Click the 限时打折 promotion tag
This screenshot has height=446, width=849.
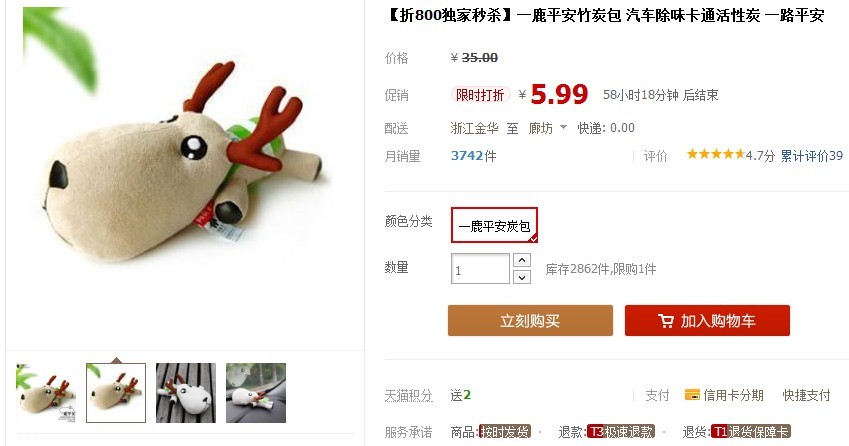pyautogui.click(x=480, y=95)
